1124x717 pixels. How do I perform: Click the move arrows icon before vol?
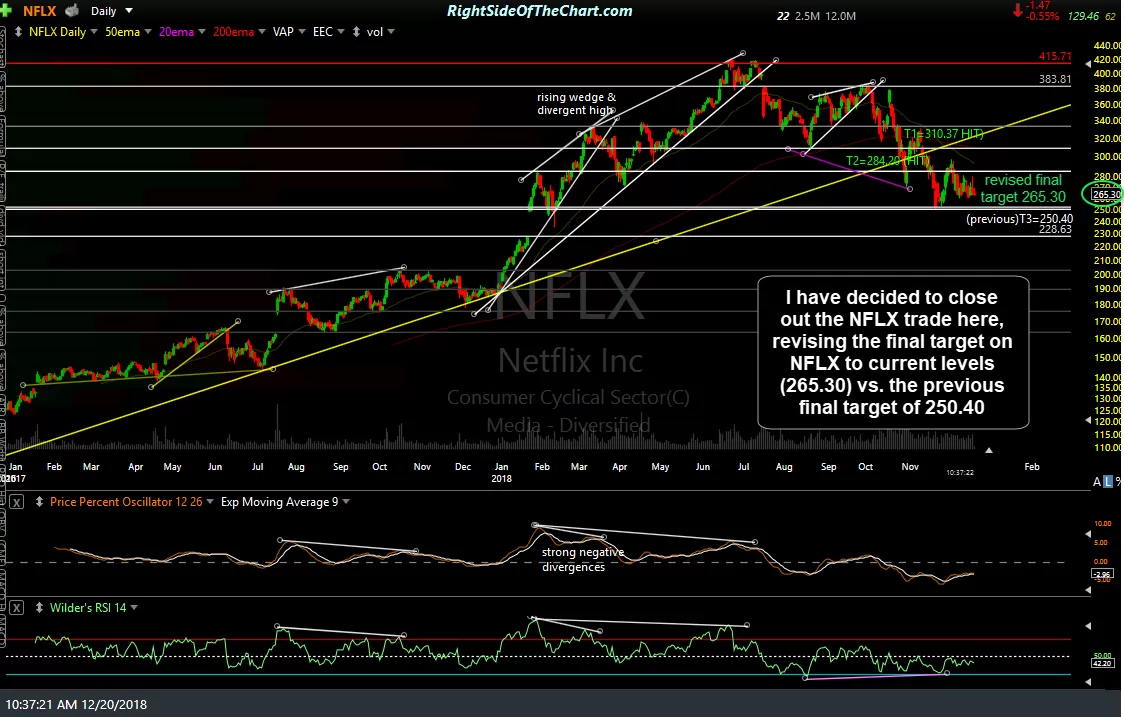point(356,32)
